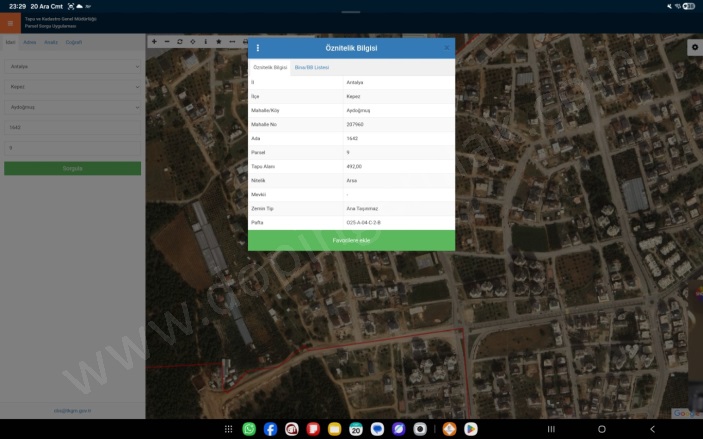The height and width of the screenshot is (439, 703).
Task: Click the Ada number field with 1642
Action: click(x=72, y=128)
